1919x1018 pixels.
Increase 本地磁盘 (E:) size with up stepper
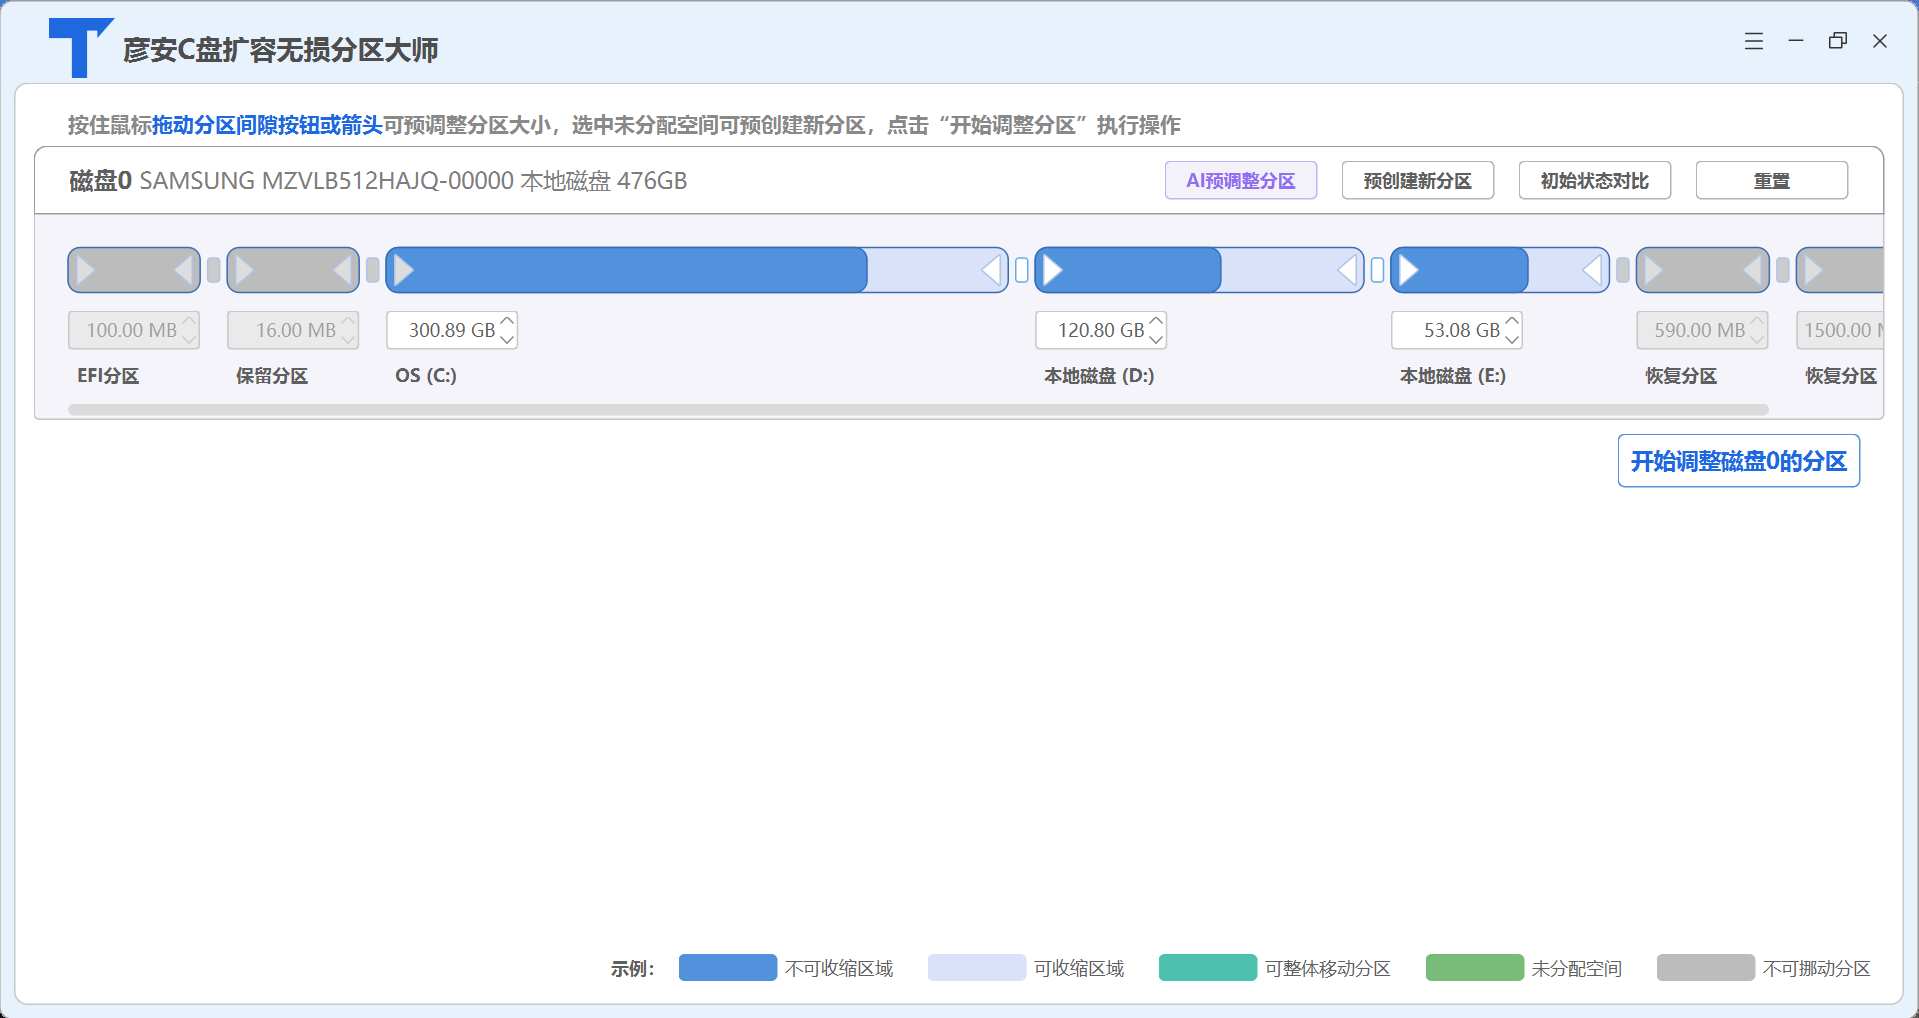1512,321
